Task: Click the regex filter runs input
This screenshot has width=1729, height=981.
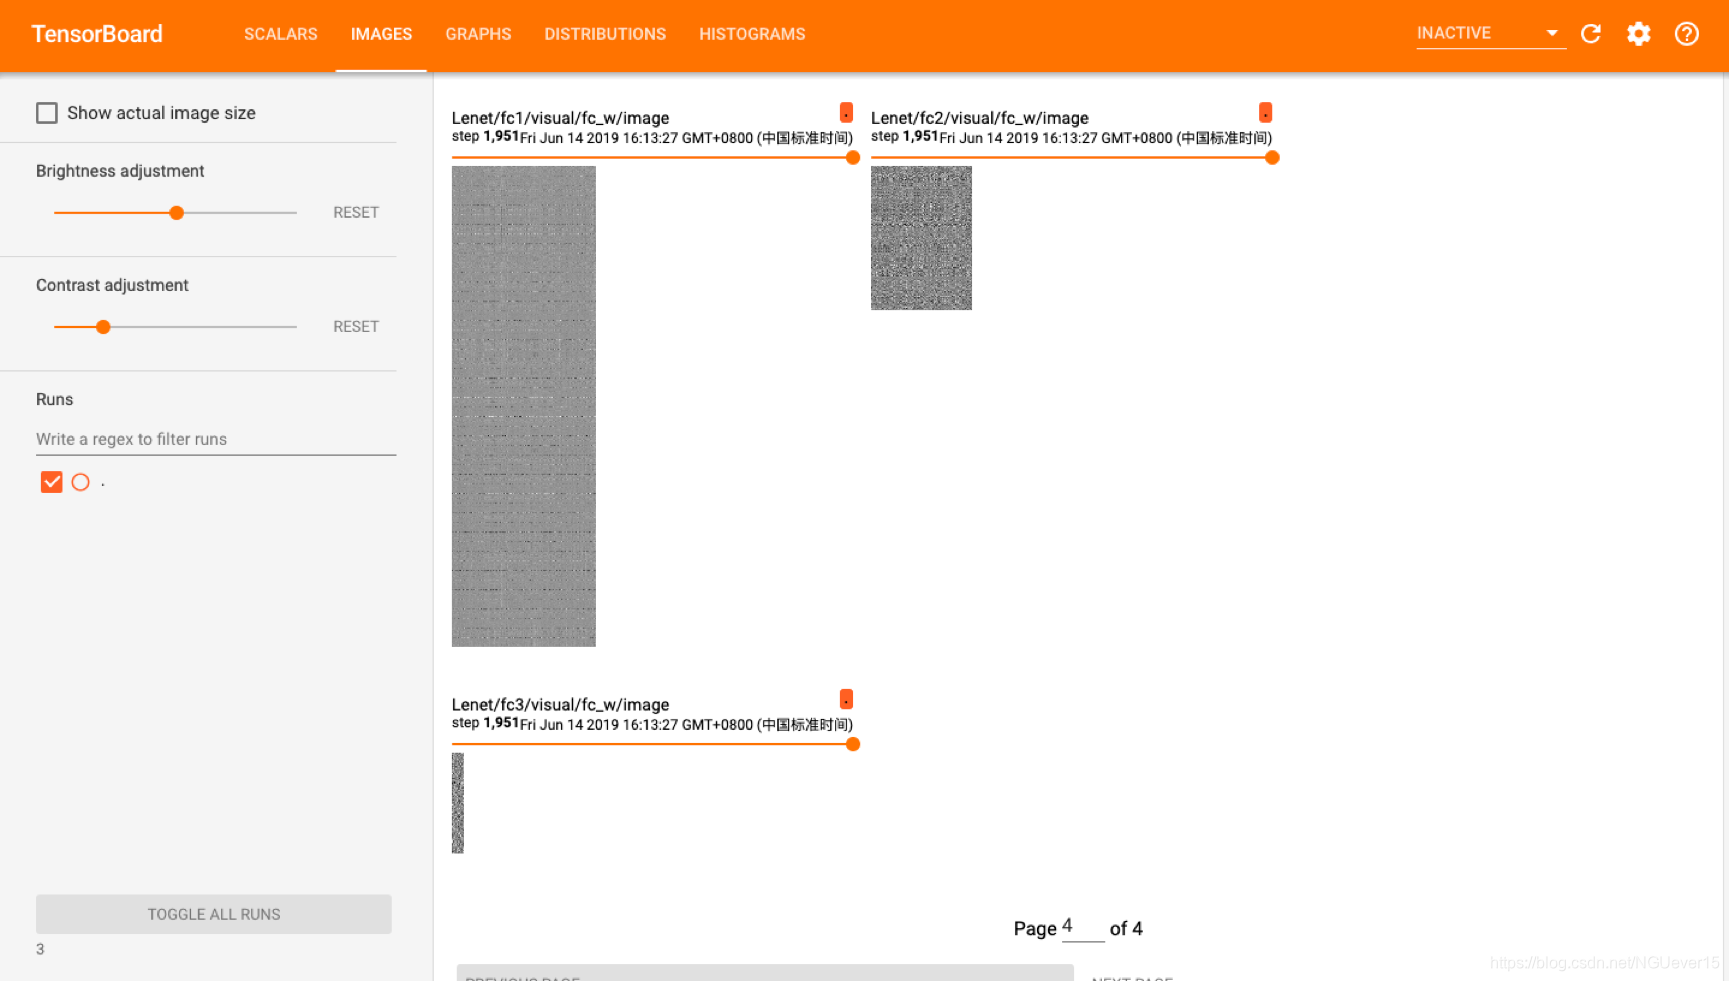Action: pos(216,439)
